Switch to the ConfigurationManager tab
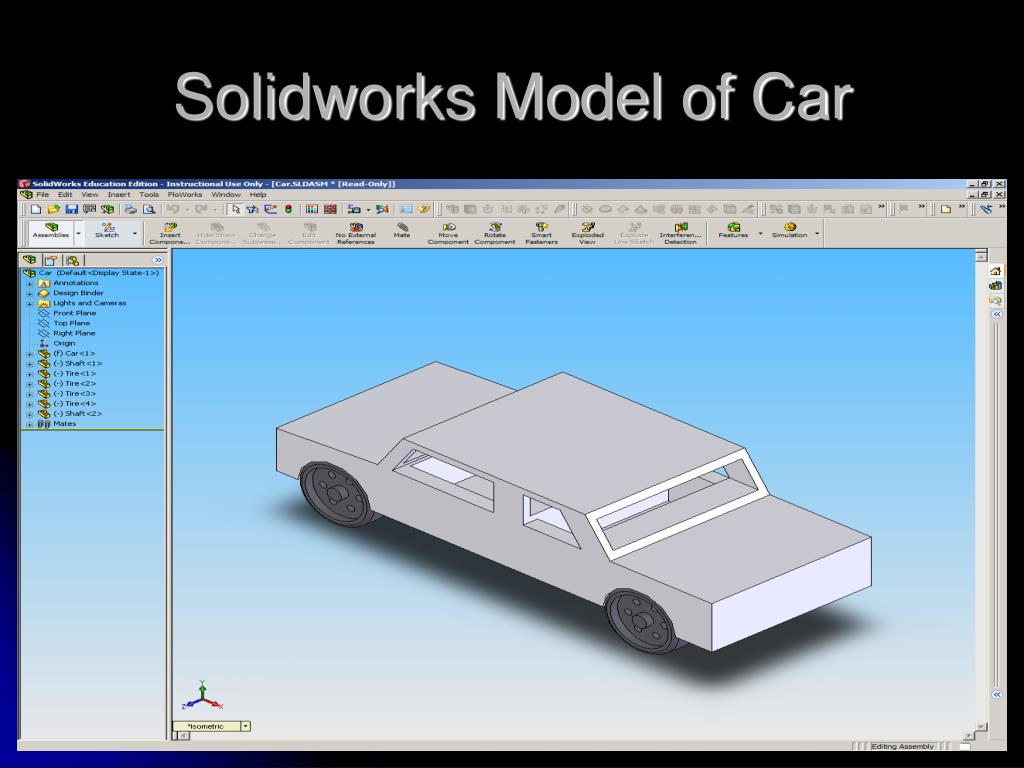The image size is (1024, 768). coord(72,260)
